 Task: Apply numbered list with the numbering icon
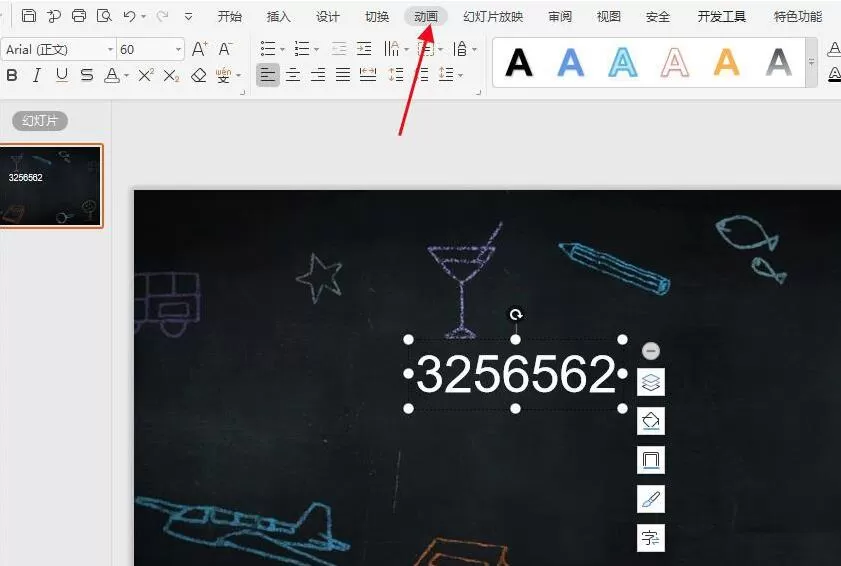click(302, 49)
